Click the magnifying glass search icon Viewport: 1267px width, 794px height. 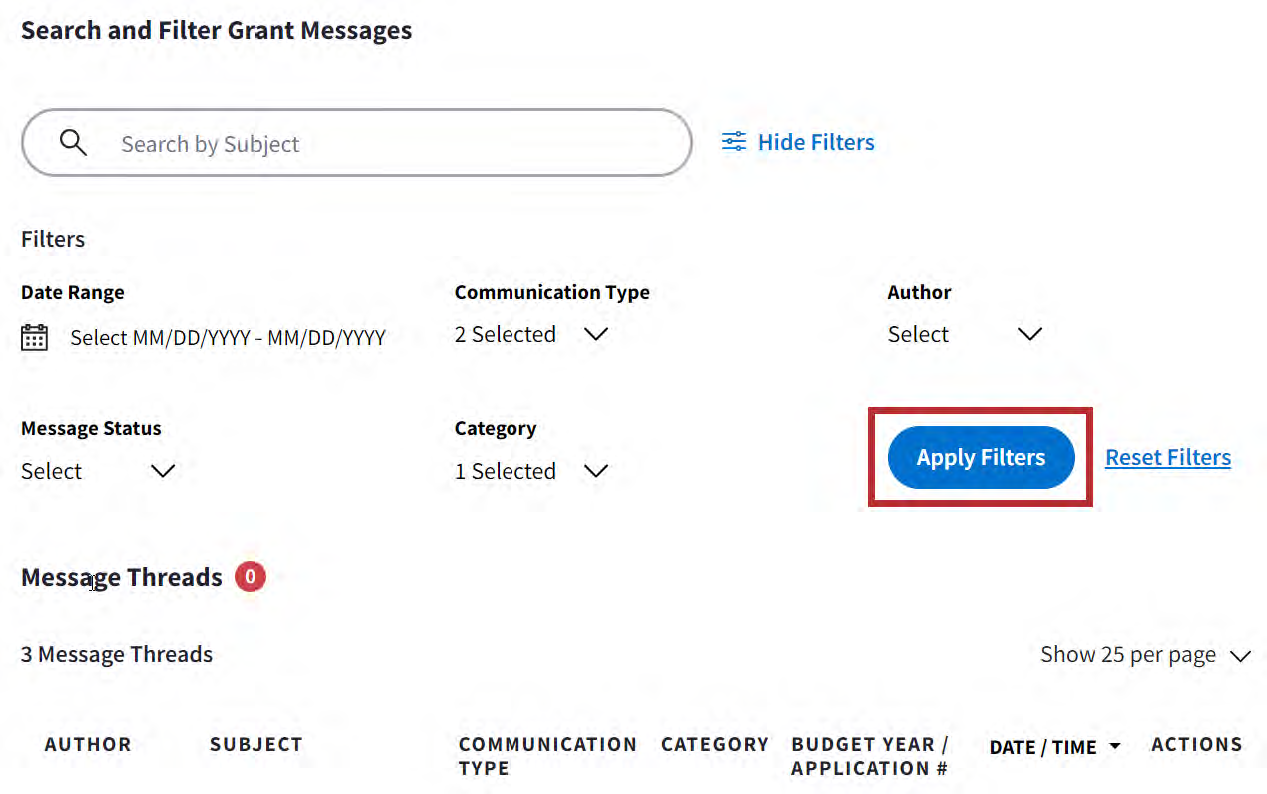coord(73,143)
